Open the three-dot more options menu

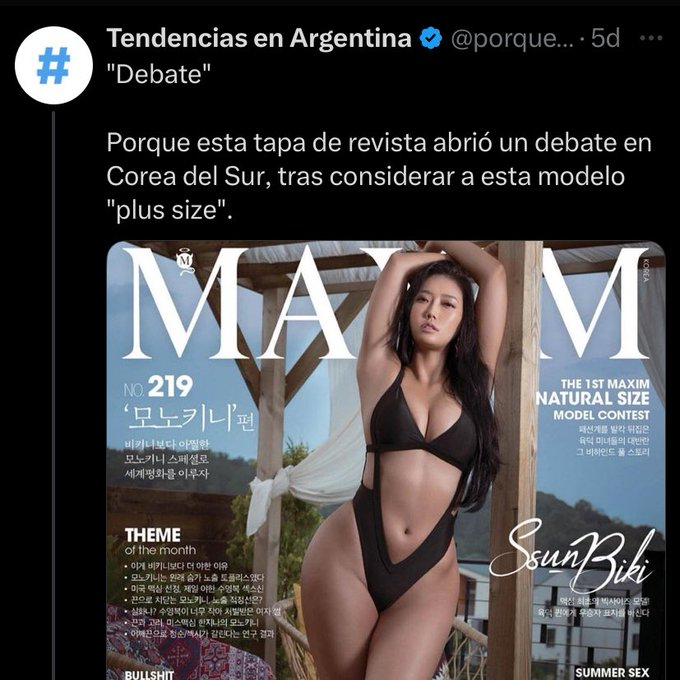point(651,38)
